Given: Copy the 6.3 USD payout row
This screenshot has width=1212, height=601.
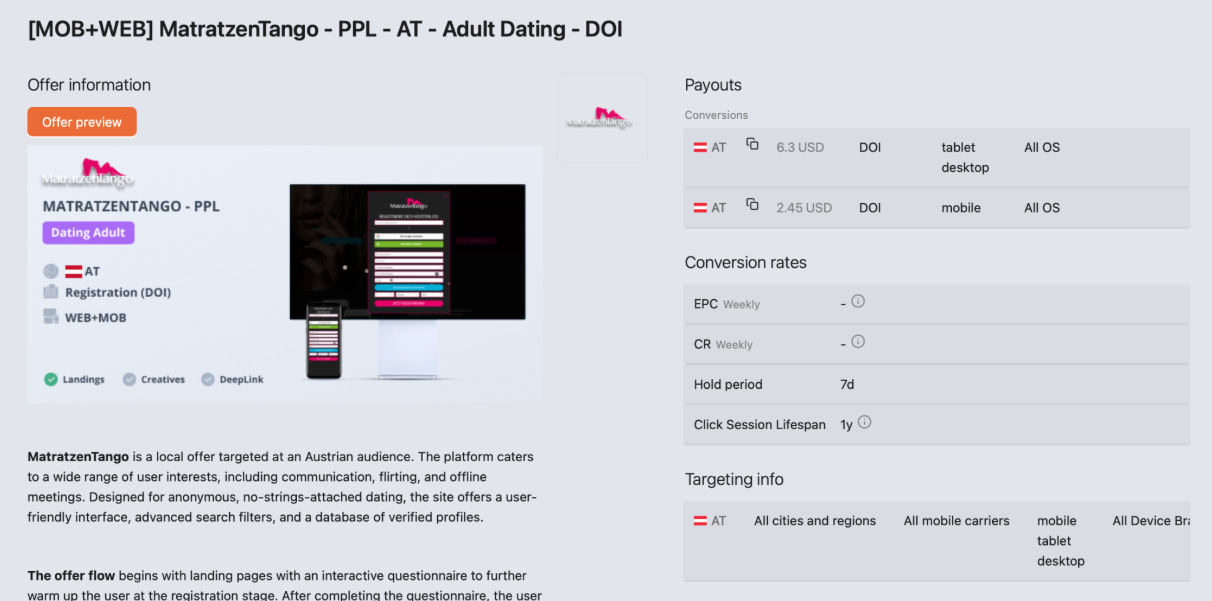Looking at the screenshot, I should coord(752,145).
